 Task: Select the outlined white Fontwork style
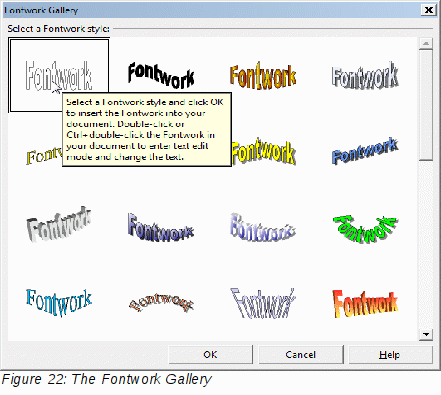click(59, 76)
